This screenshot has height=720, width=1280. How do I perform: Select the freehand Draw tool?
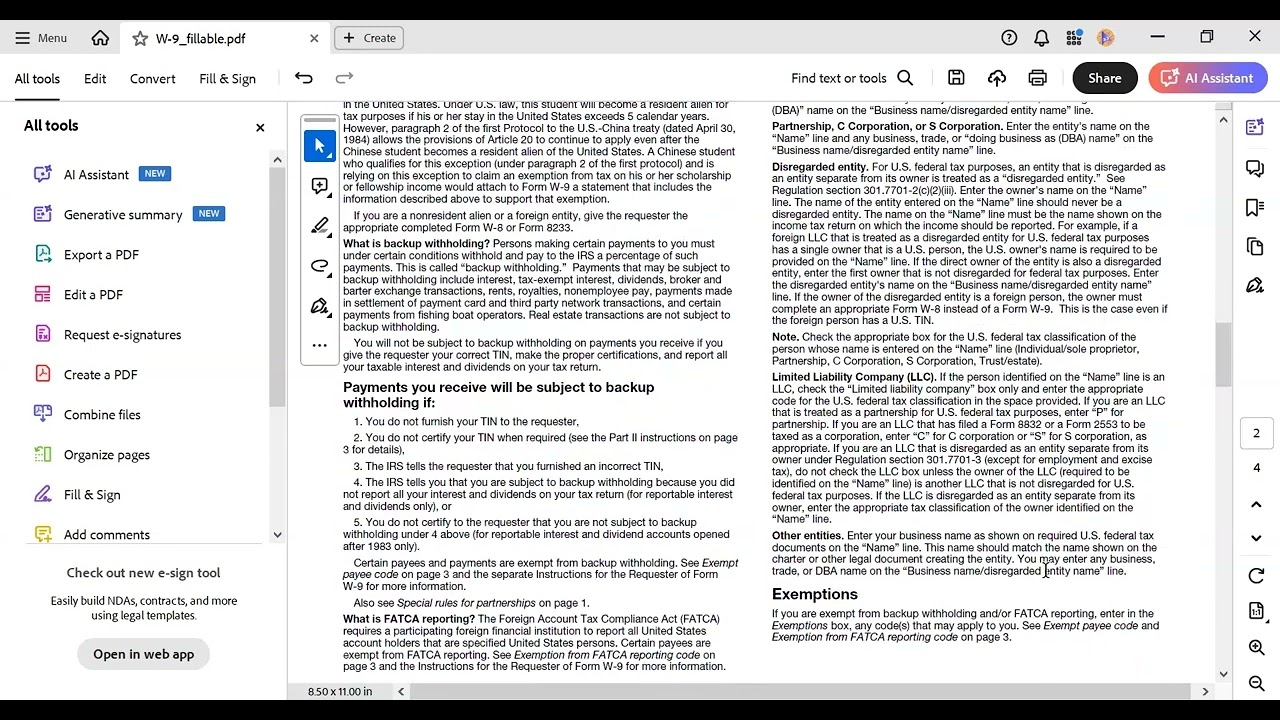coord(320,266)
